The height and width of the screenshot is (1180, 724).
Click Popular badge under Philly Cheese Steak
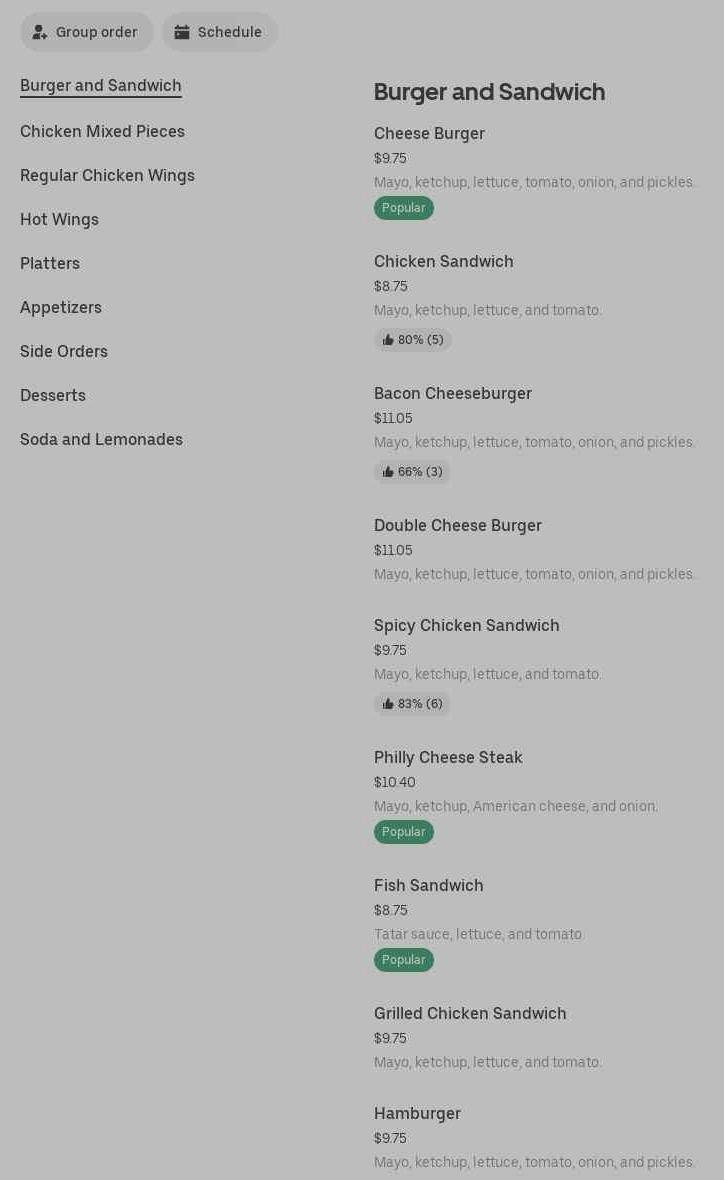click(x=403, y=832)
